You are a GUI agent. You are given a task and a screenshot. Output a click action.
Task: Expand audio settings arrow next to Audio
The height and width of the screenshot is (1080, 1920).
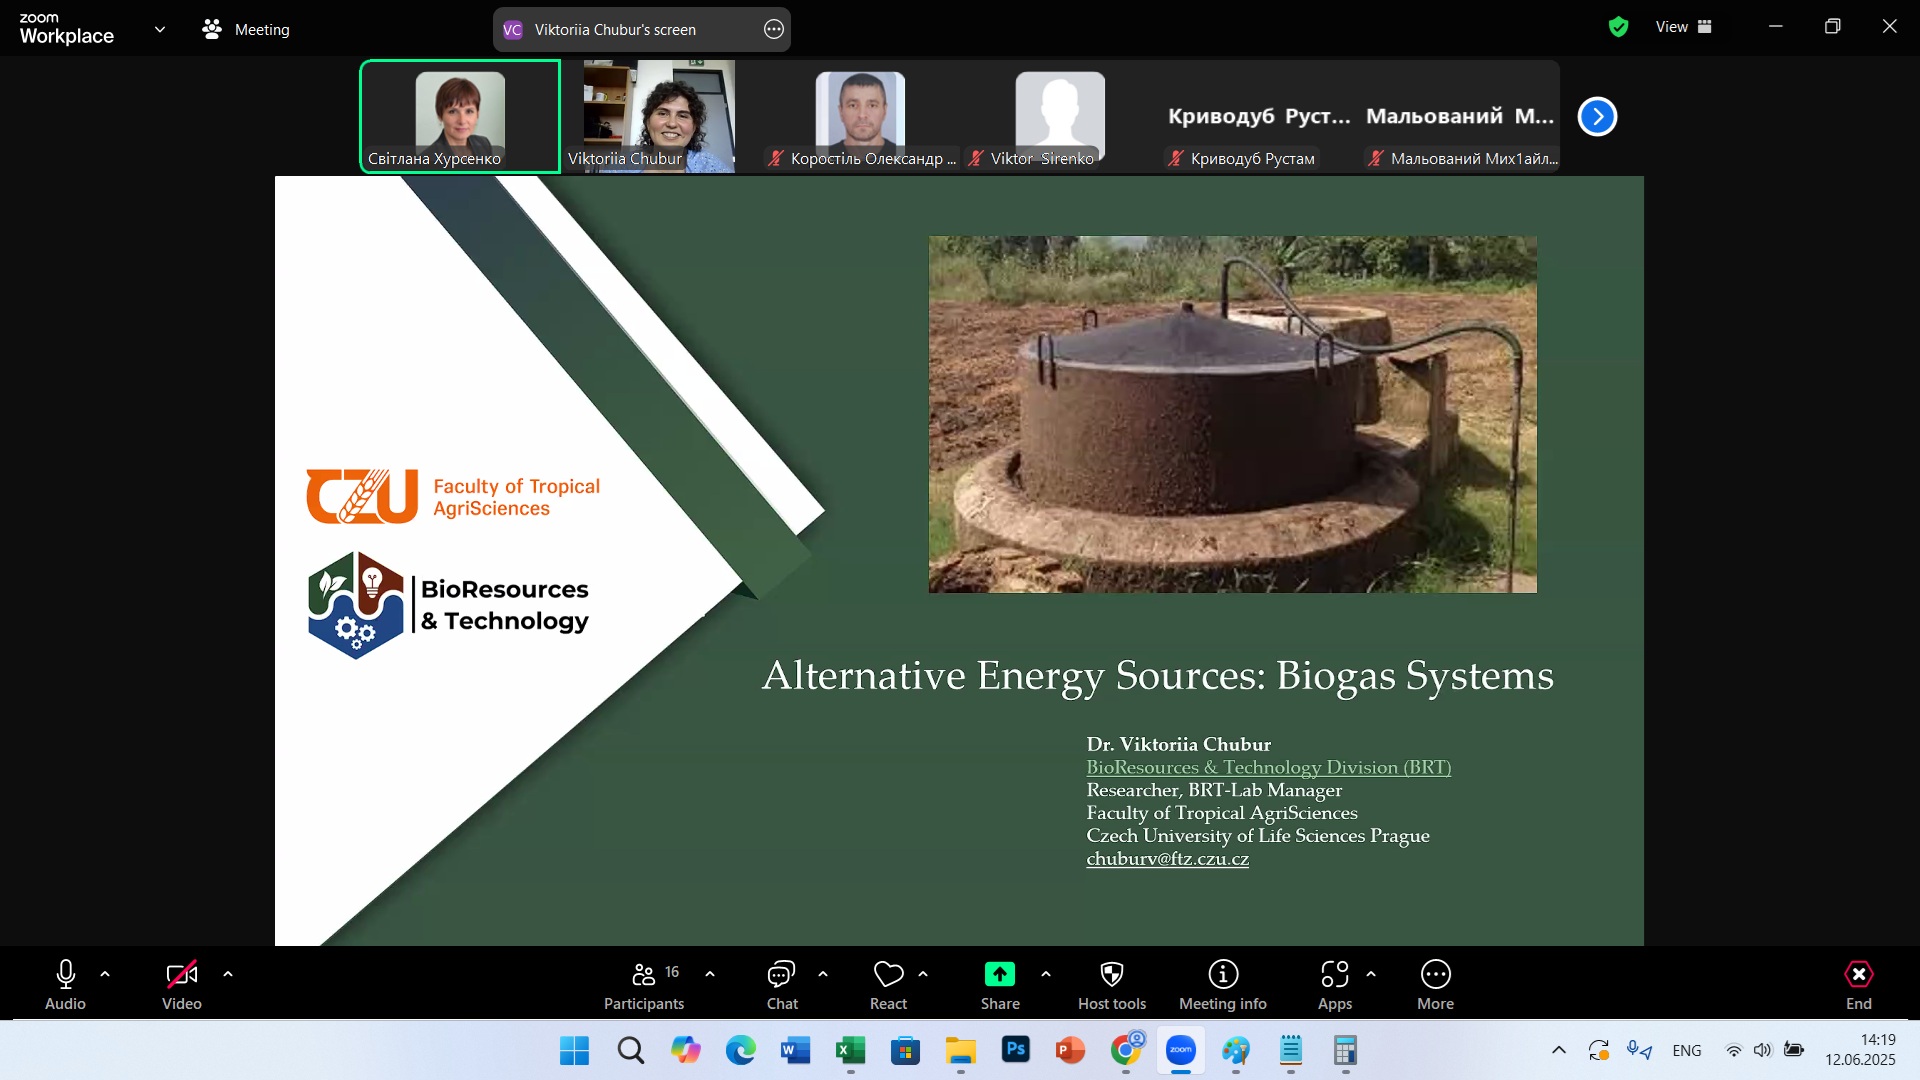pos(105,974)
